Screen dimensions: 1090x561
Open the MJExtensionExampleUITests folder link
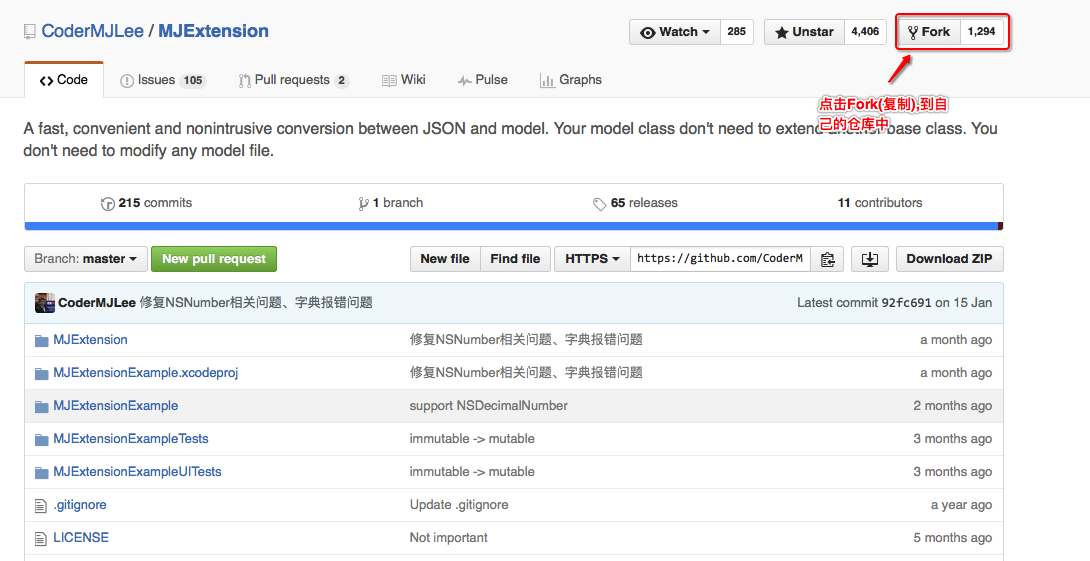[x=137, y=472]
